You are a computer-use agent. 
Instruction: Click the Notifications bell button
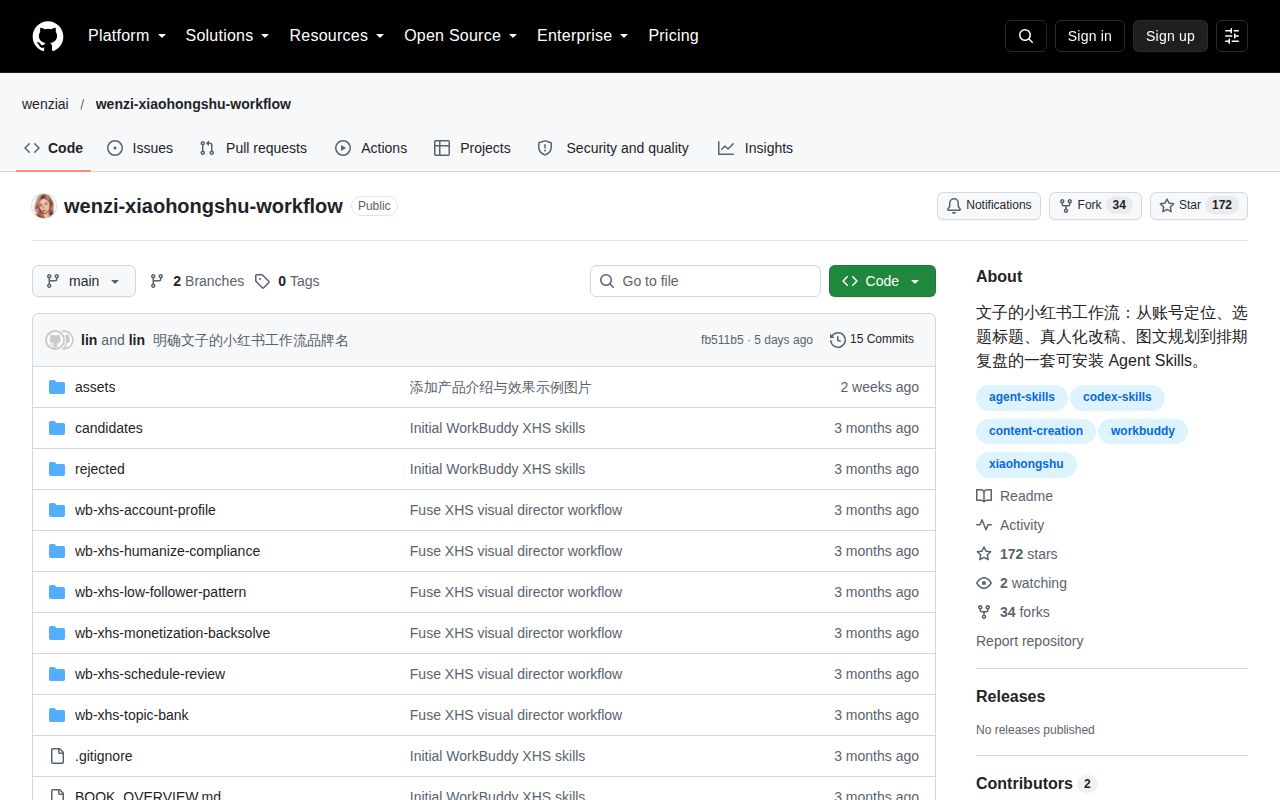(989, 205)
